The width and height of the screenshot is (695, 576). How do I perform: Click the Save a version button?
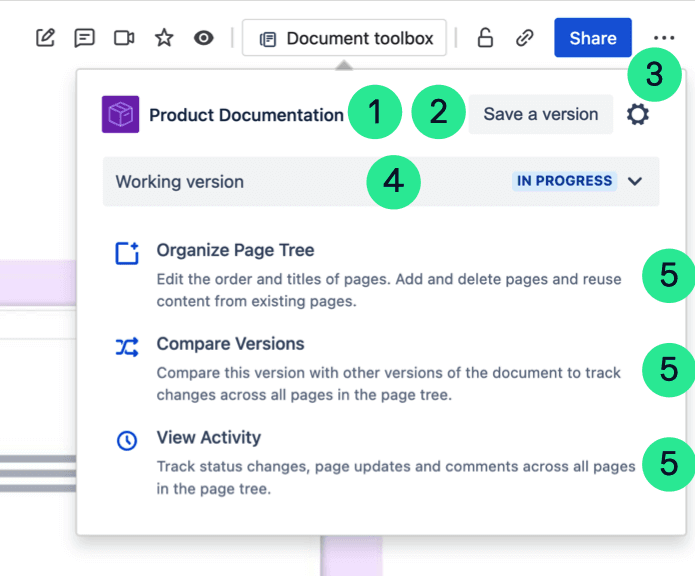pyautogui.click(x=540, y=114)
